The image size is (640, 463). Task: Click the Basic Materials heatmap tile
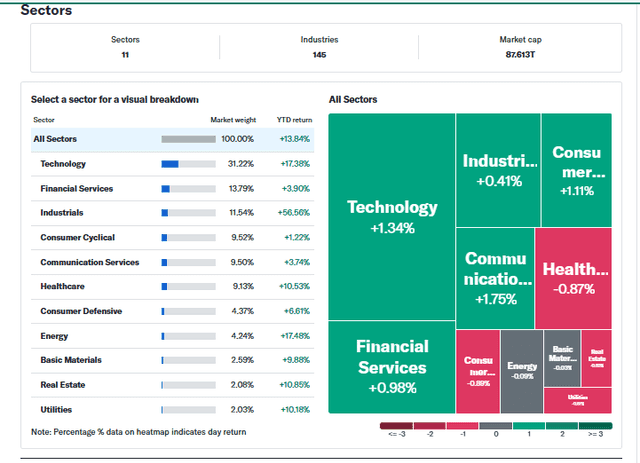[562, 358]
